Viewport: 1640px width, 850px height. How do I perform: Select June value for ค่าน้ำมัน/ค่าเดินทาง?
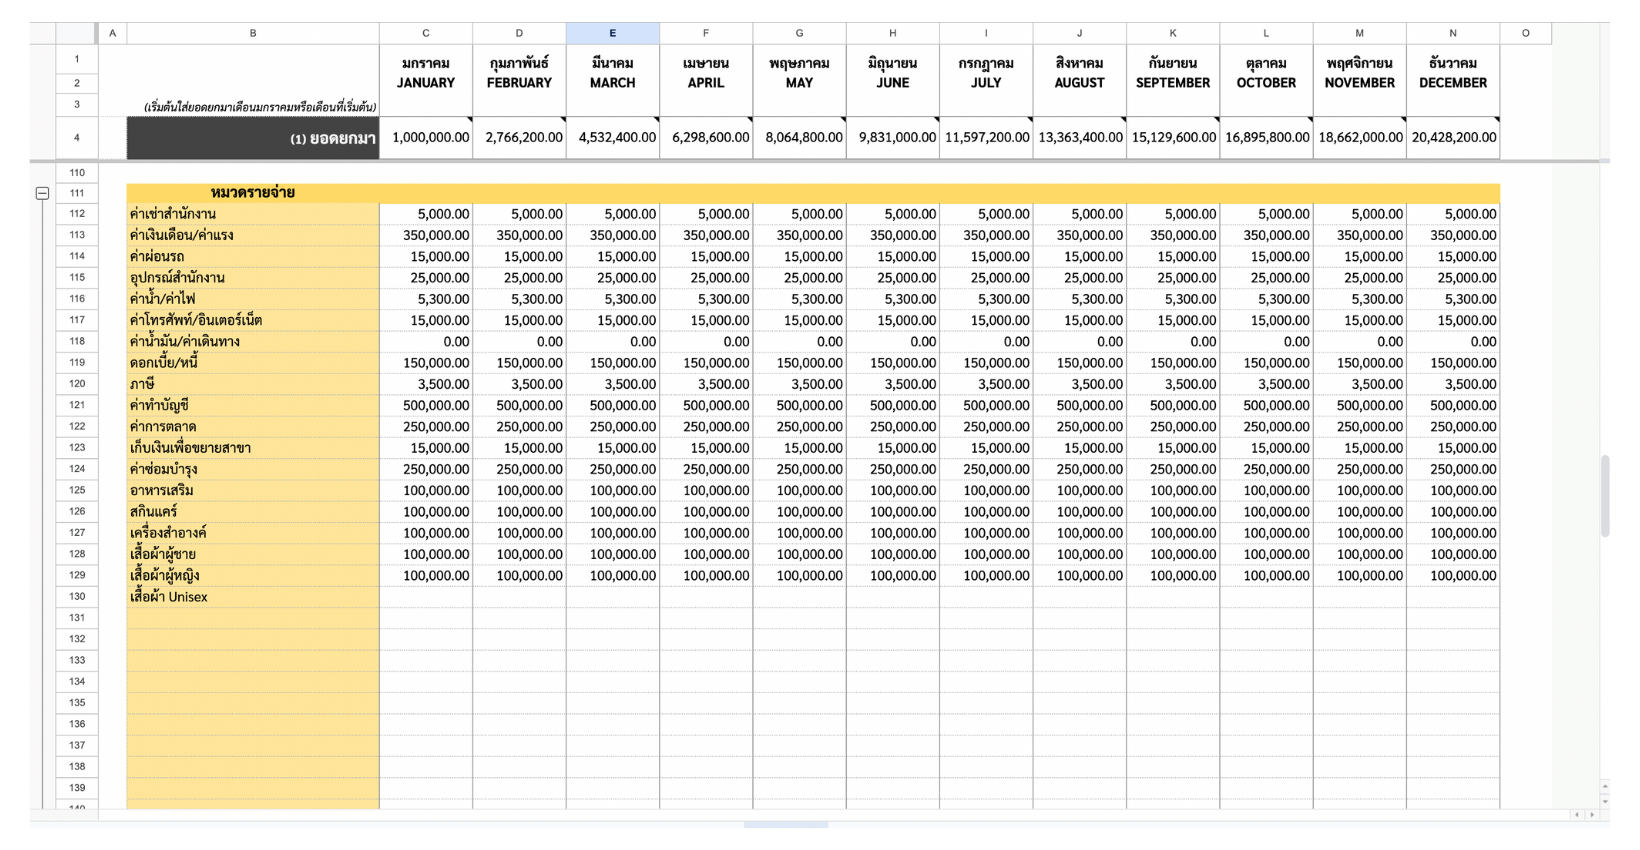(893, 342)
